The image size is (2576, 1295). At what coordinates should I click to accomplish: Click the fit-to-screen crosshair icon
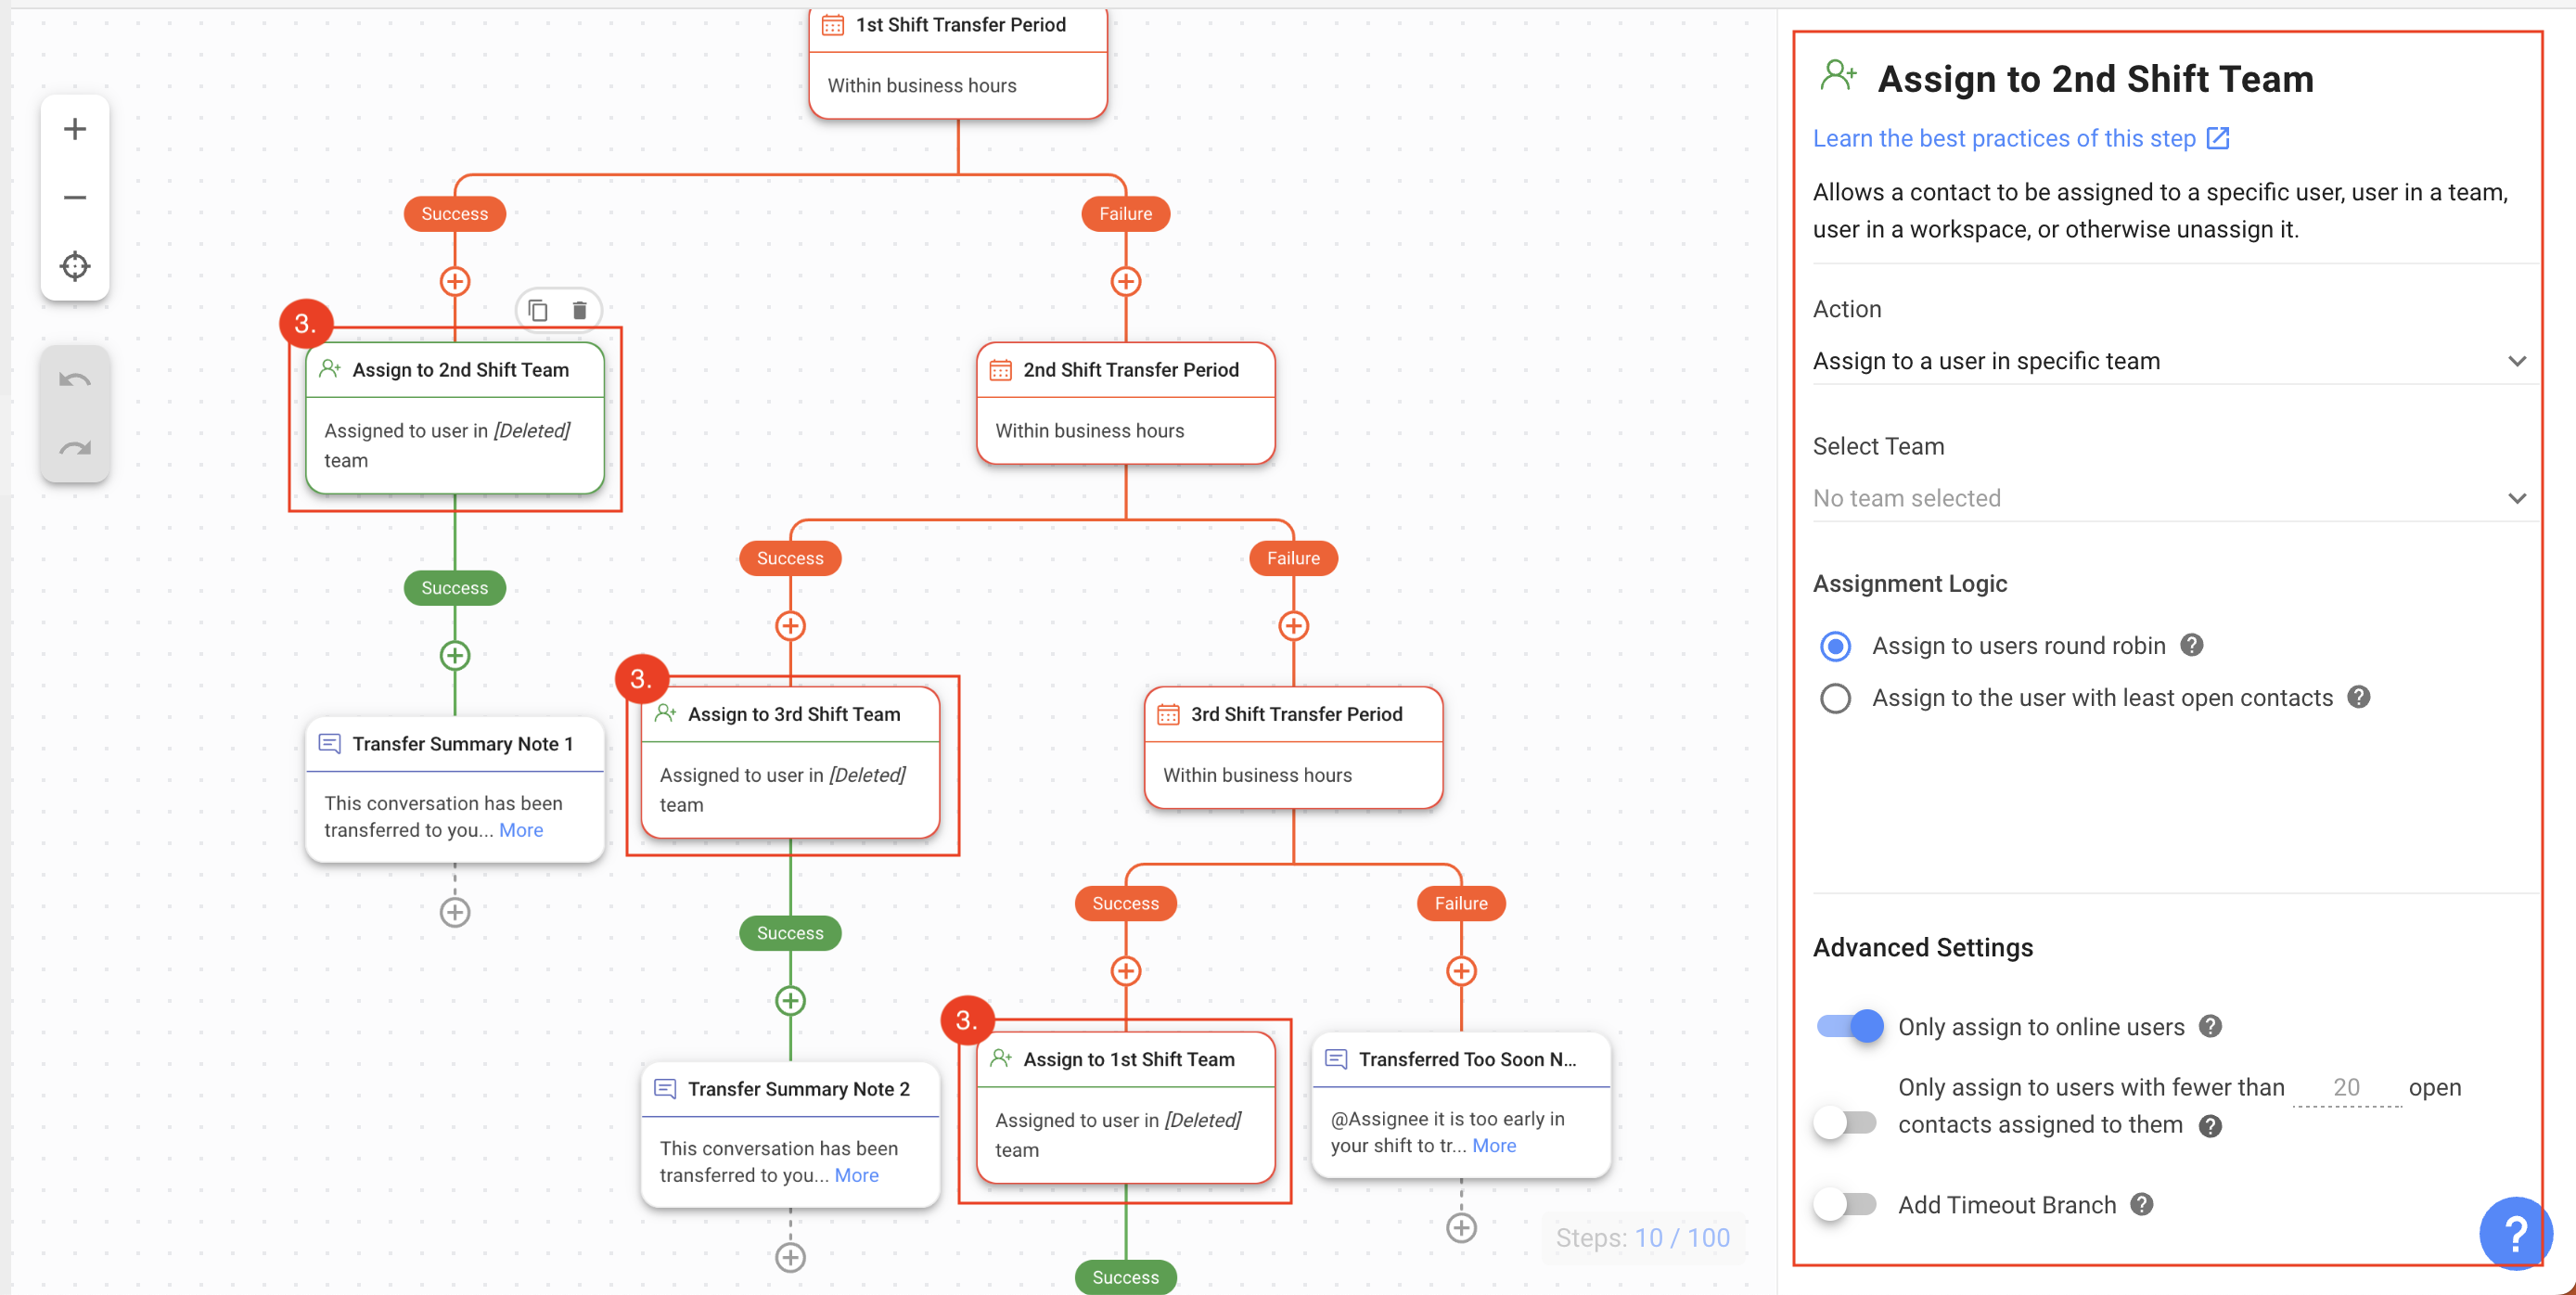tap(76, 266)
